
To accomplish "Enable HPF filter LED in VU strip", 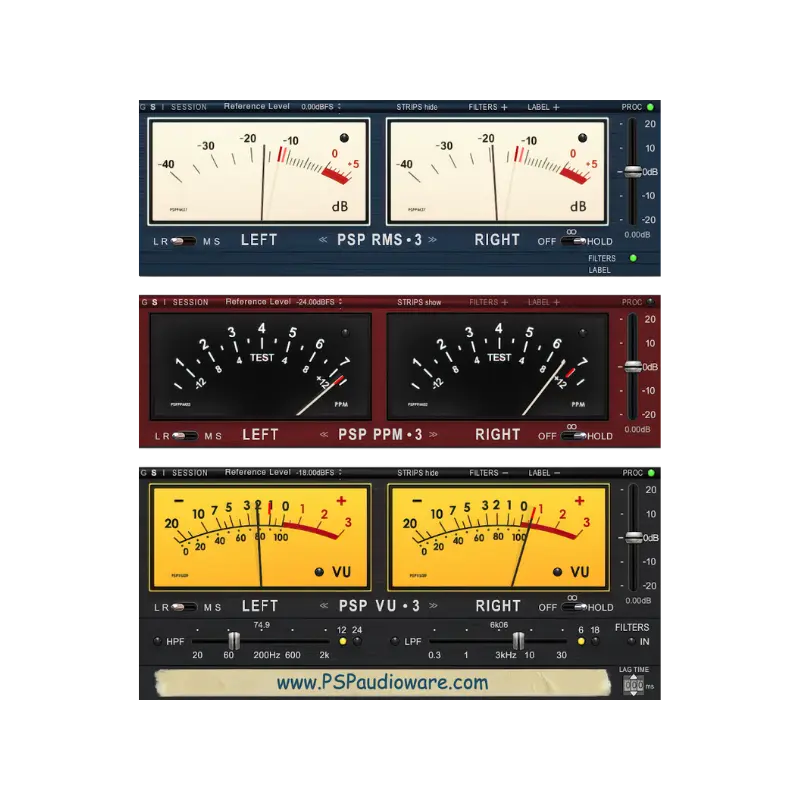I will coord(157,641).
